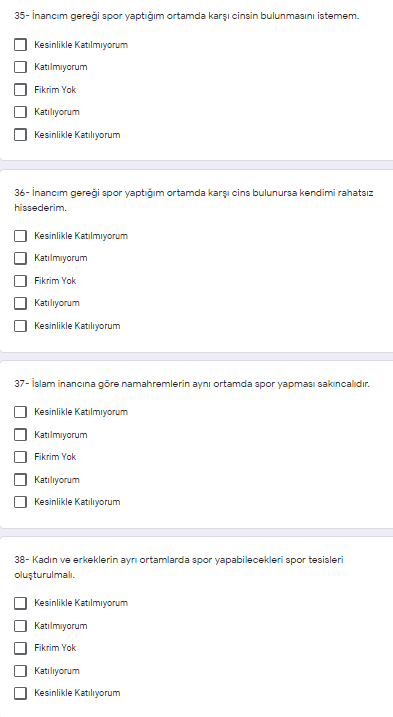Check 'Fikrim Yok' in question 38
The image size is (393, 717).
(20, 648)
